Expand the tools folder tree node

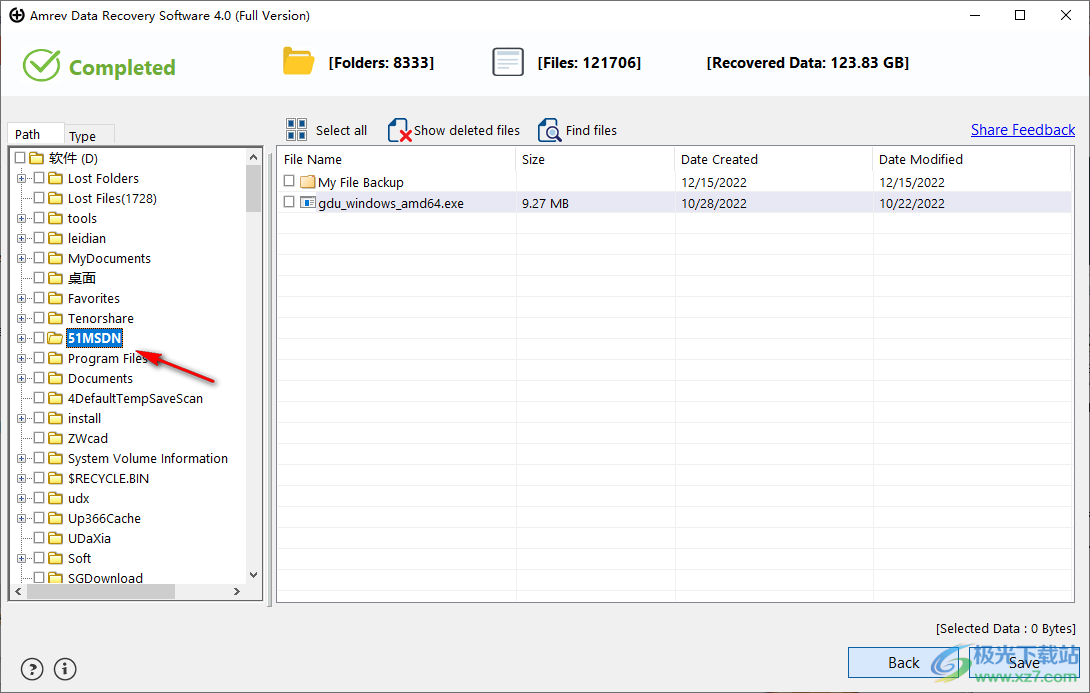21,218
